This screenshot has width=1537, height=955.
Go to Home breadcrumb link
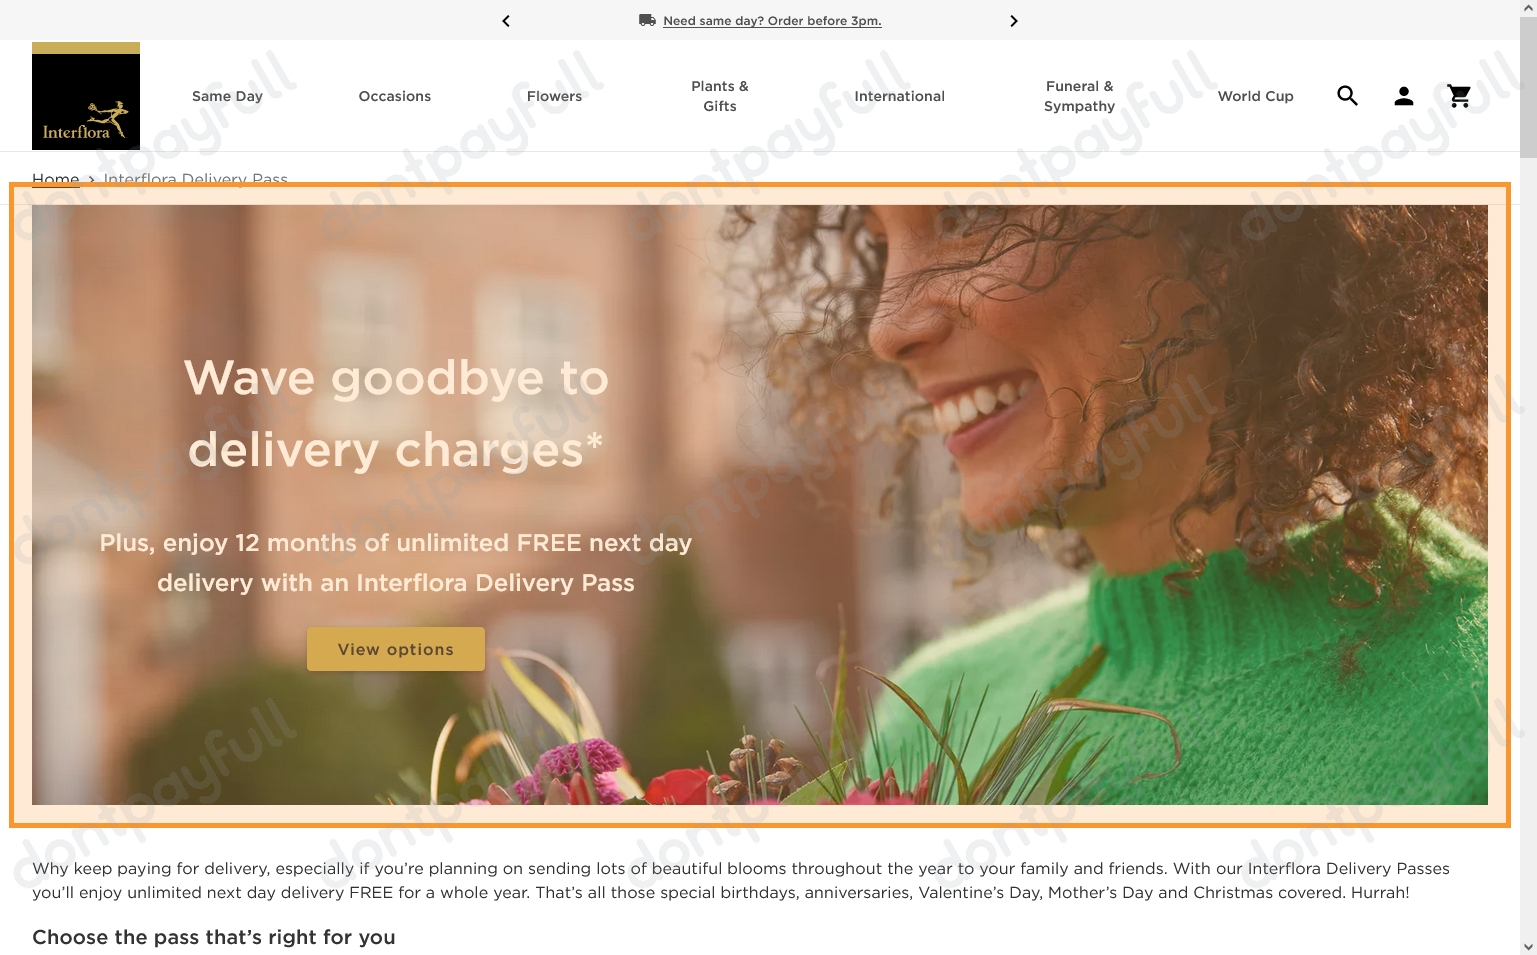coord(56,180)
